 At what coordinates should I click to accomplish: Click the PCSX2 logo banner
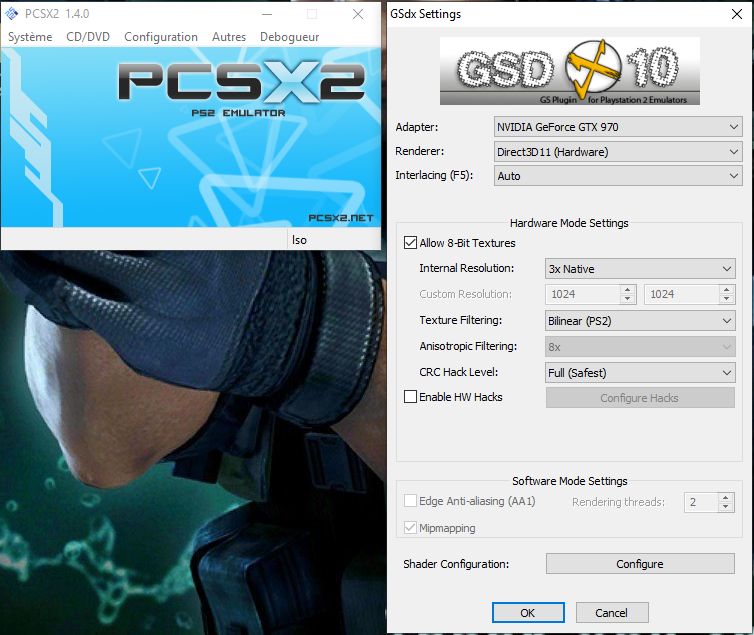point(191,137)
